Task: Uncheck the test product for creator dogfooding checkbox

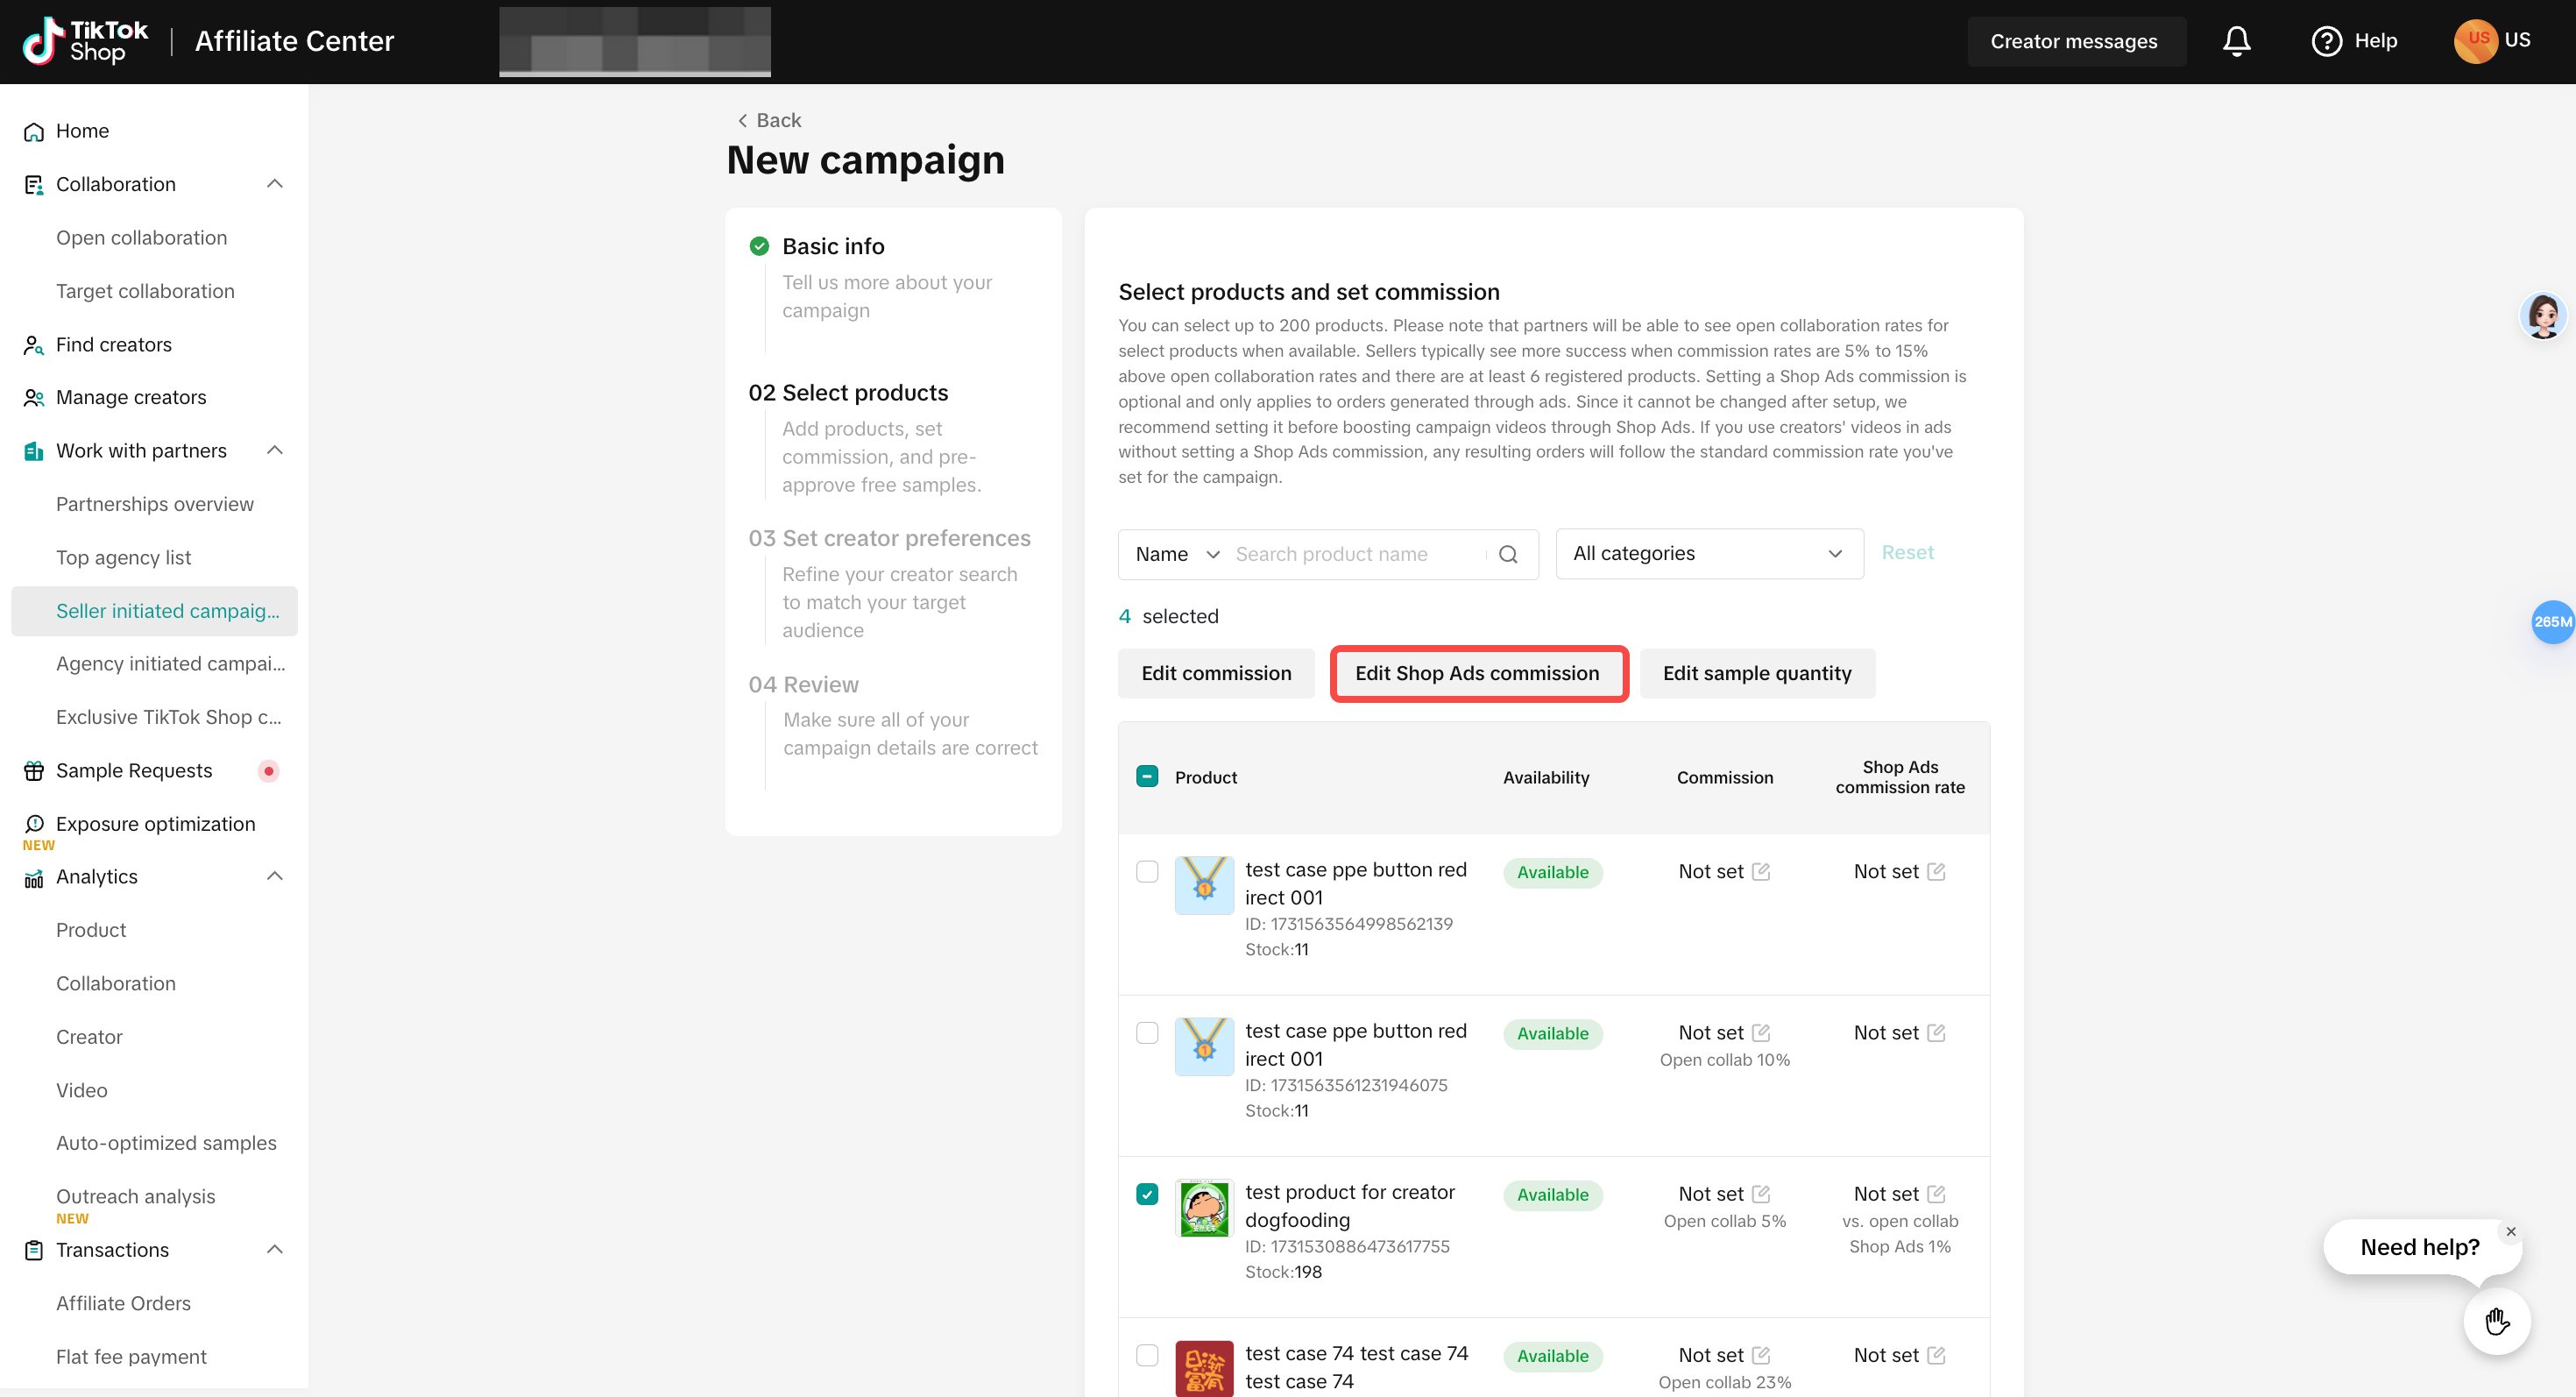Action: click(x=1147, y=1193)
